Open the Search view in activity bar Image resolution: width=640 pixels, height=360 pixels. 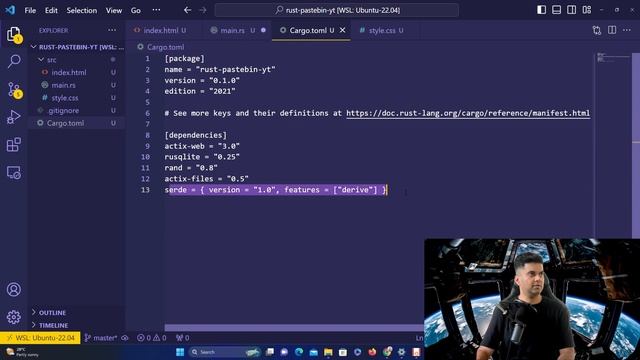(x=14, y=61)
